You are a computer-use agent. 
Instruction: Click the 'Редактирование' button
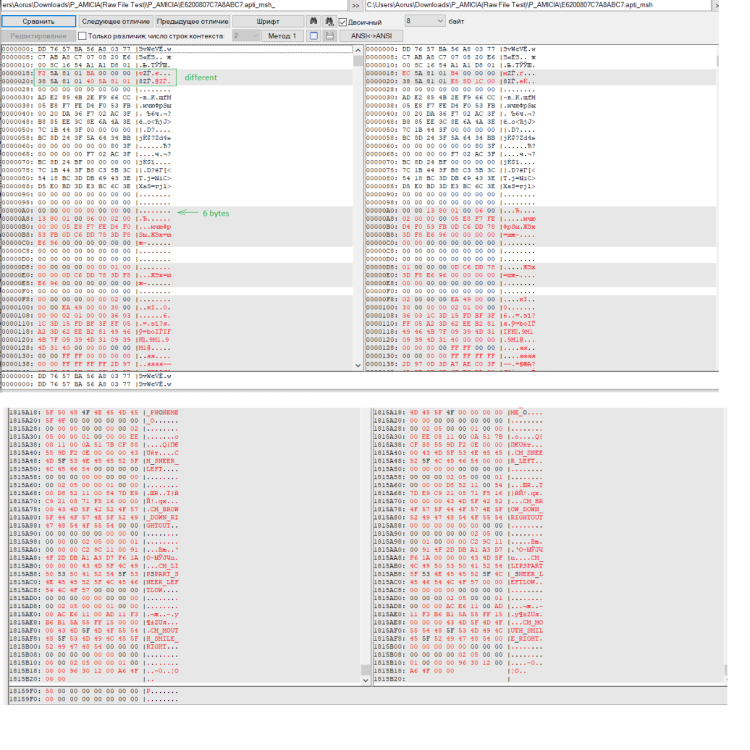[37, 35]
